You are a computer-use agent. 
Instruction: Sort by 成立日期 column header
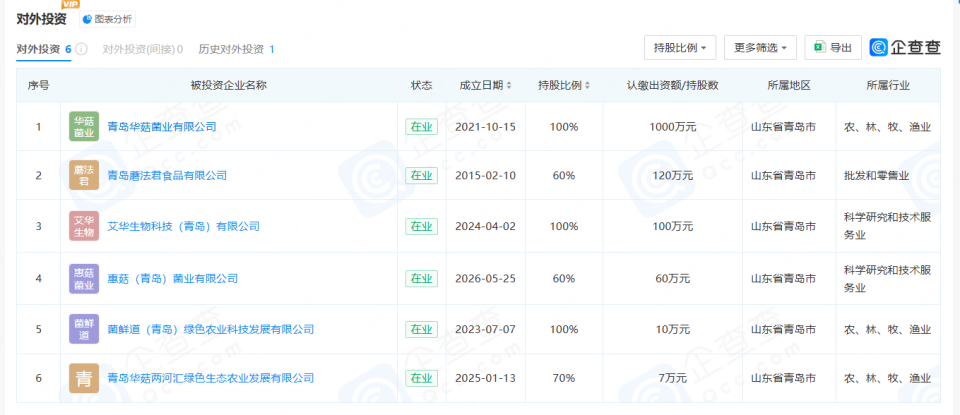coord(486,86)
